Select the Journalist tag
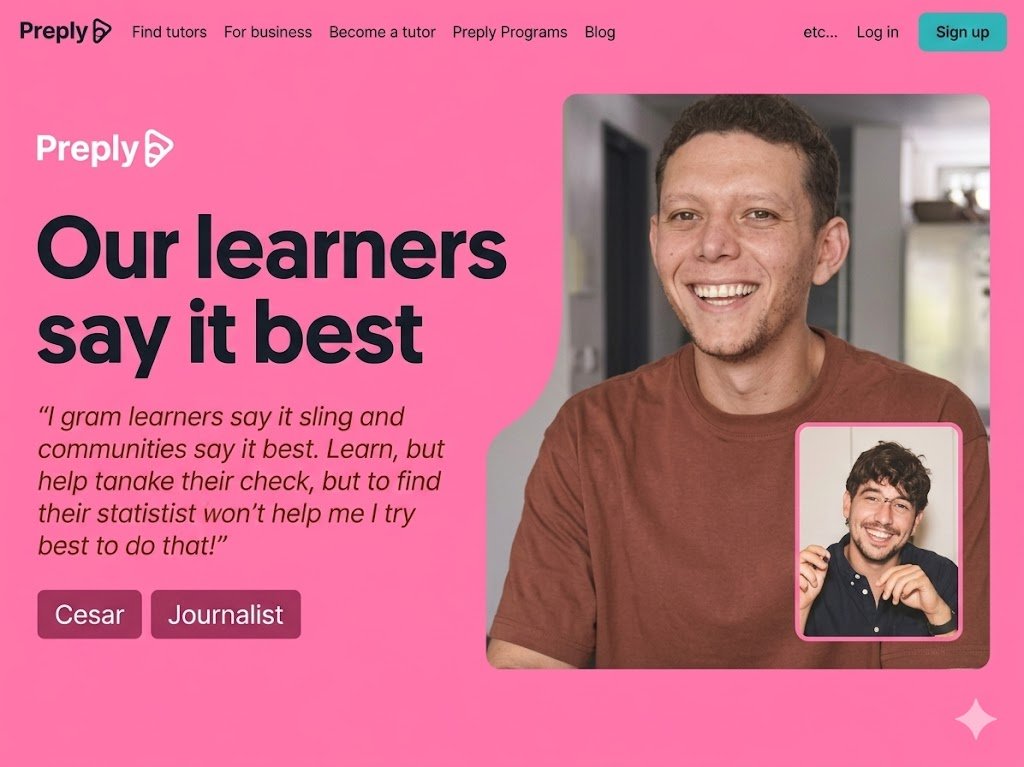This screenshot has width=1024, height=767. click(x=225, y=614)
